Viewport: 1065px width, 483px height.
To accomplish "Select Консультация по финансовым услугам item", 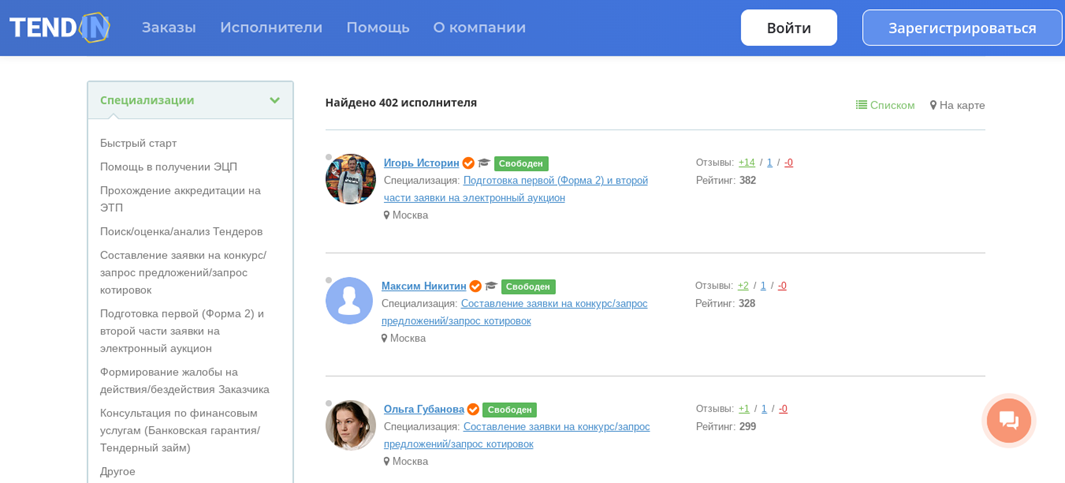I will (x=180, y=431).
